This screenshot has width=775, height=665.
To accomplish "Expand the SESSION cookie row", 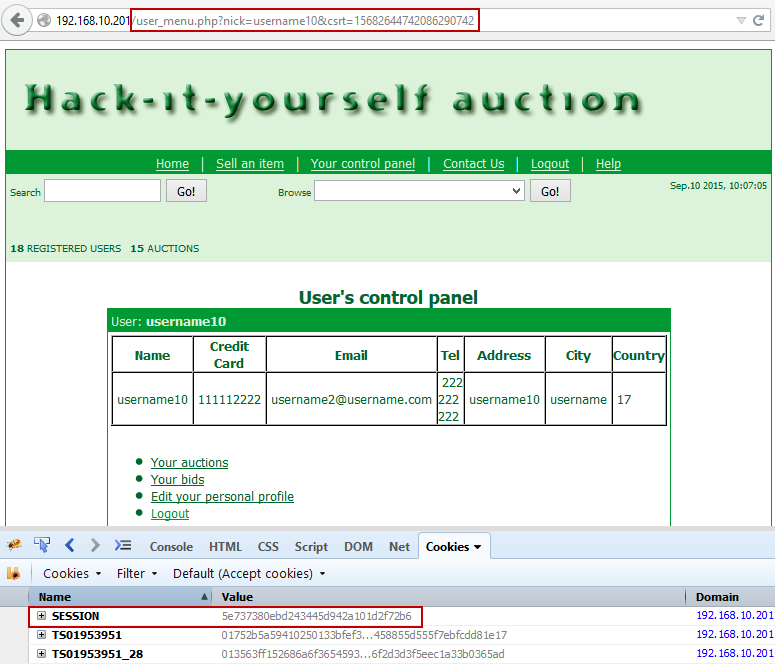I will [42, 616].
